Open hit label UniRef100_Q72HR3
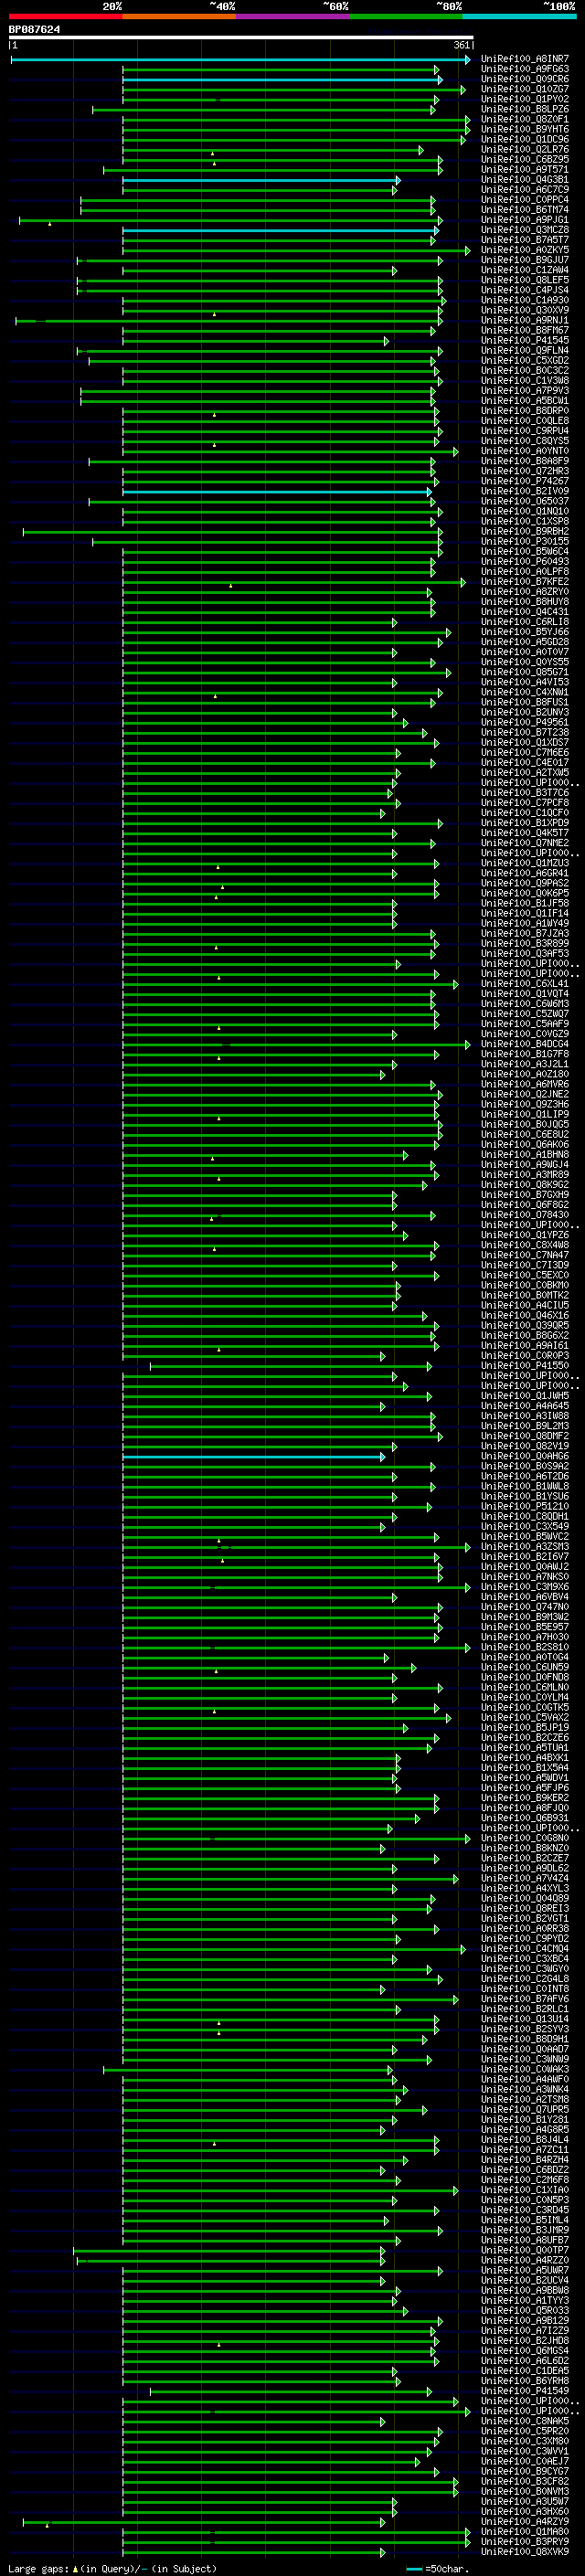 524,472
